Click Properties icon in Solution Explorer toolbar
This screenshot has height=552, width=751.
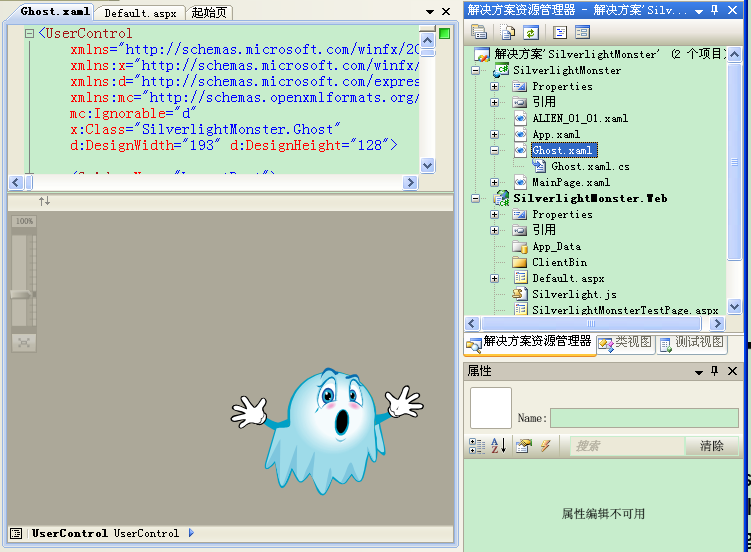pos(479,32)
